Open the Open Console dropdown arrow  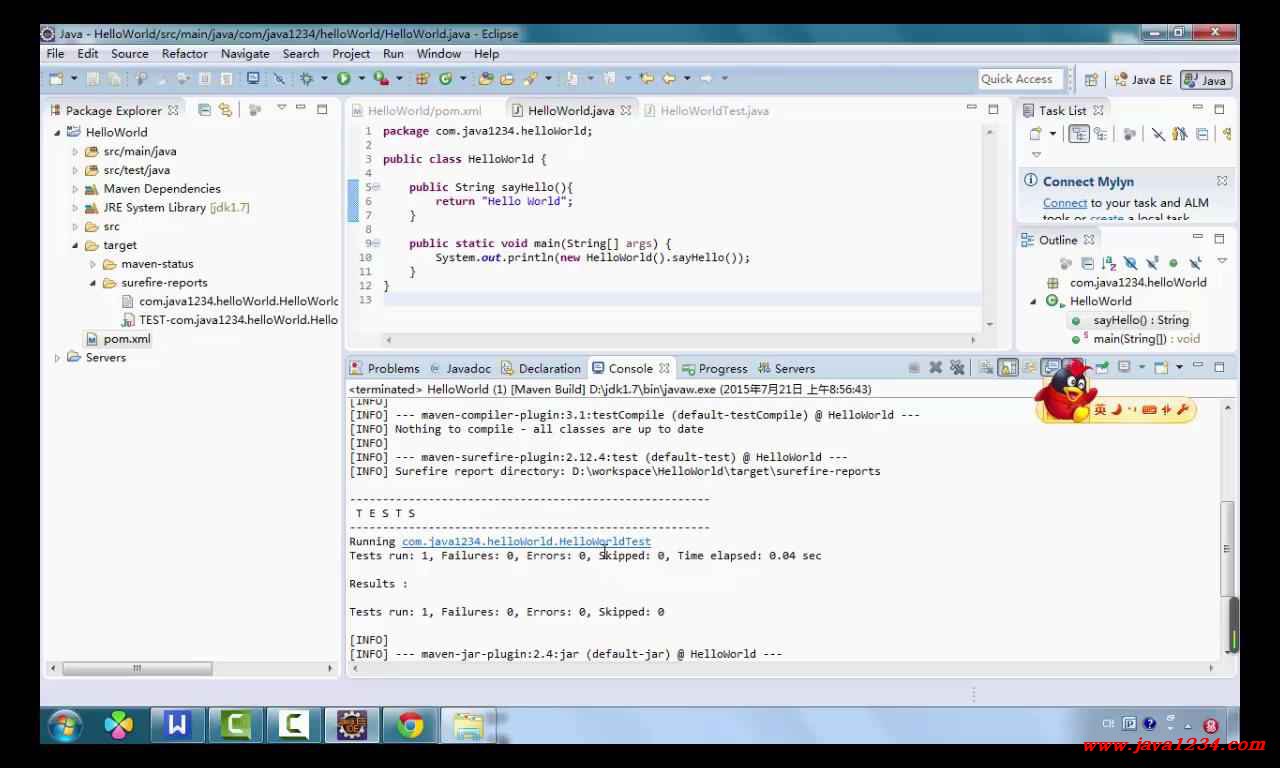click(x=1179, y=367)
